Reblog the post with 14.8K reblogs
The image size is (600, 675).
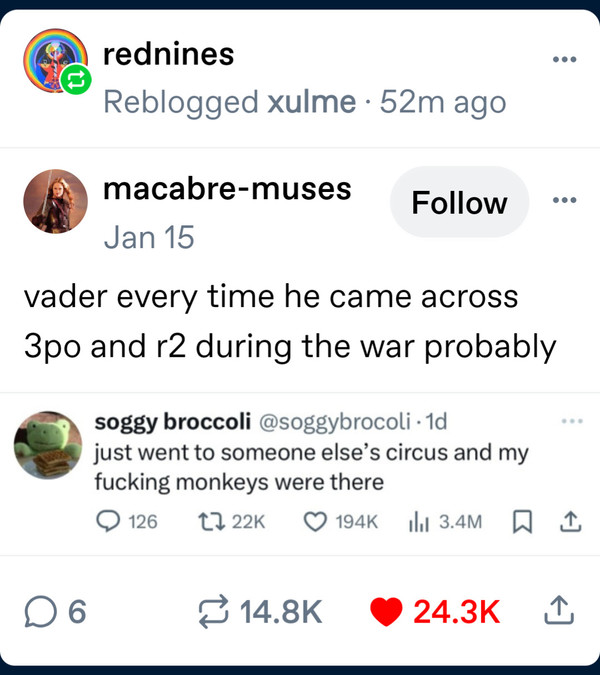tap(213, 612)
